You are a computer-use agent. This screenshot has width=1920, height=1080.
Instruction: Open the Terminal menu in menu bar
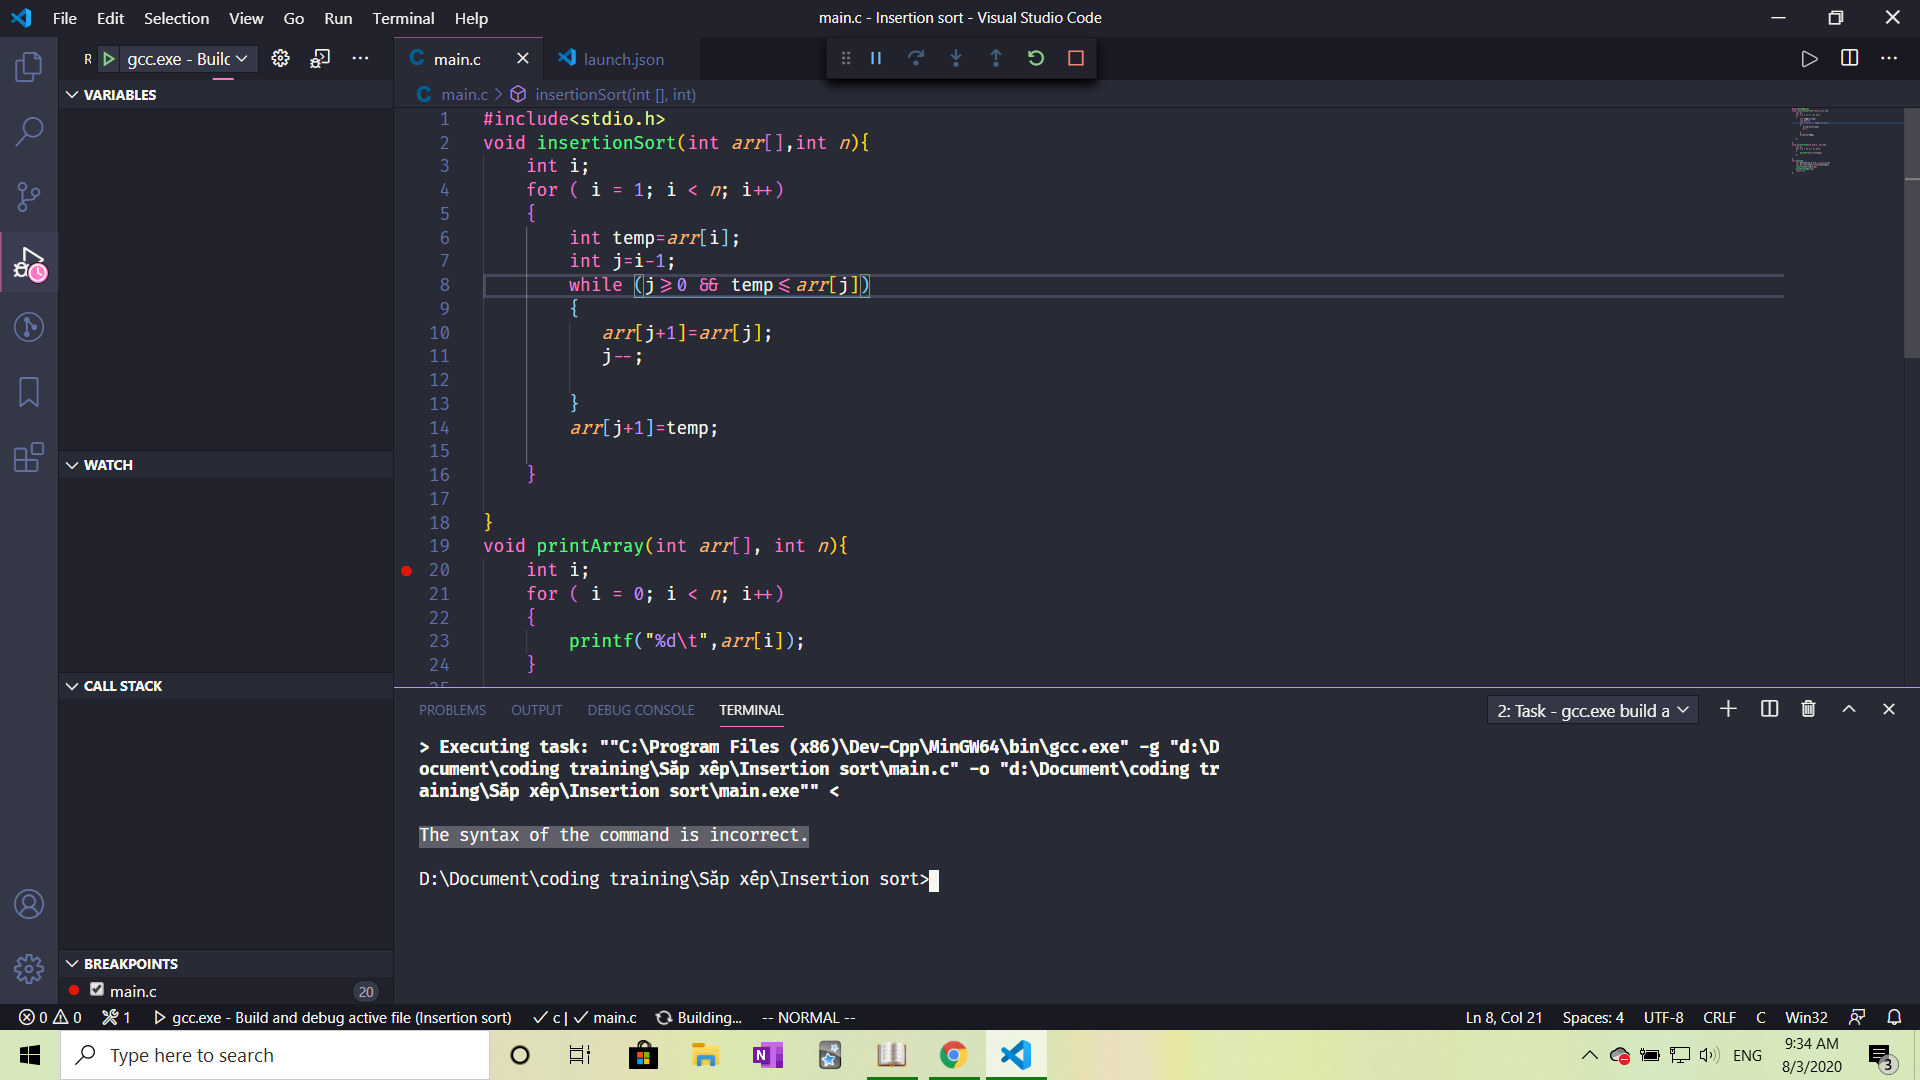(x=403, y=18)
